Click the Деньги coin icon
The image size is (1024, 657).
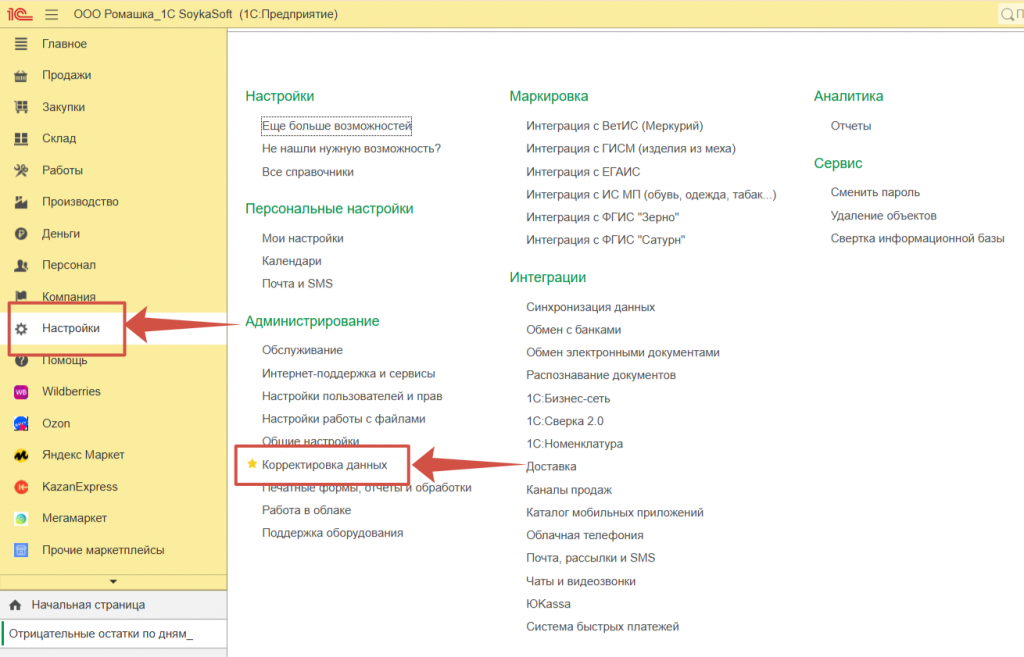point(21,234)
